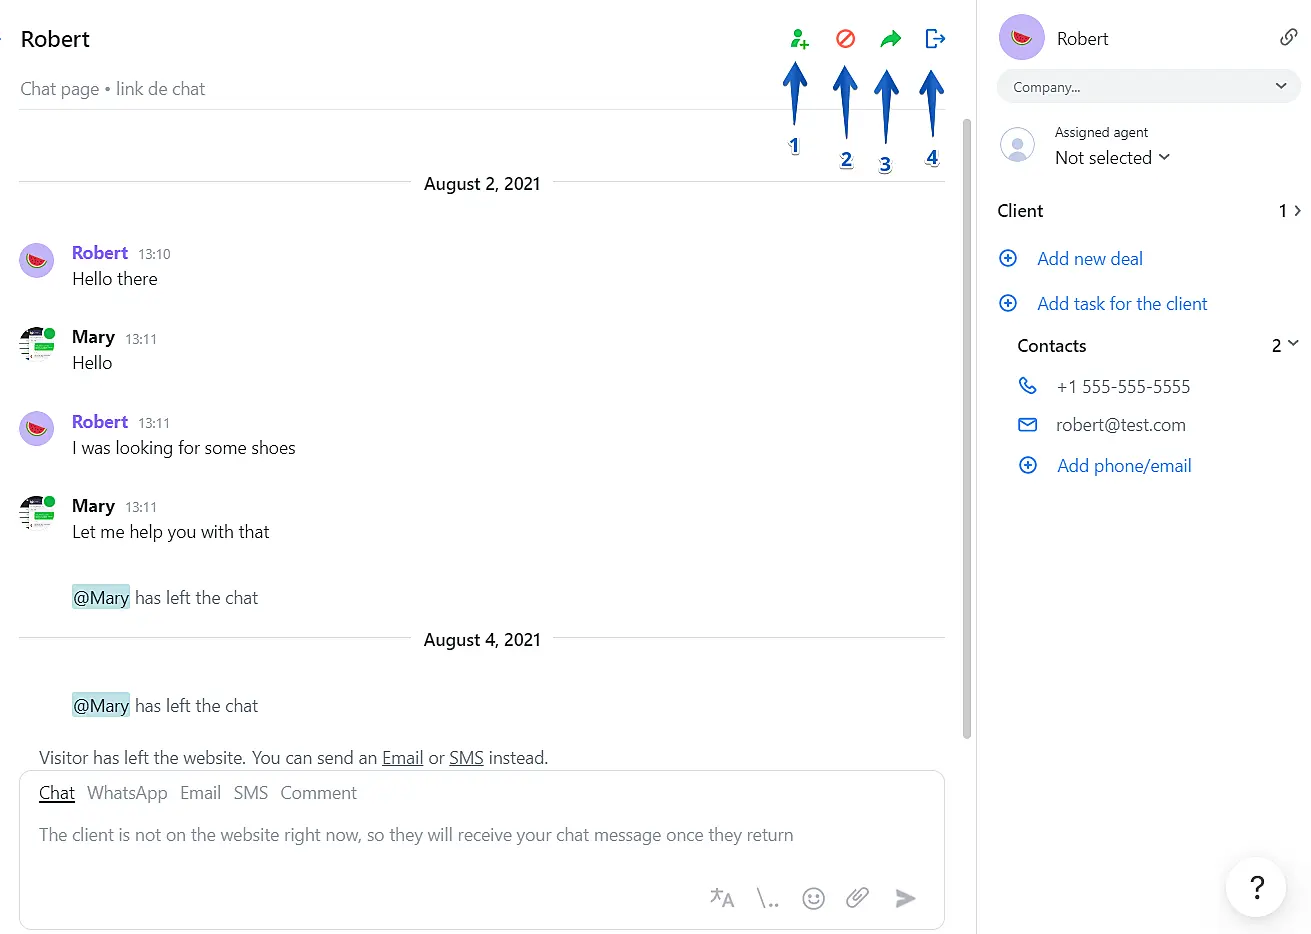Switch to the WhatsApp tab
This screenshot has height=934, width=1311.
coord(127,793)
